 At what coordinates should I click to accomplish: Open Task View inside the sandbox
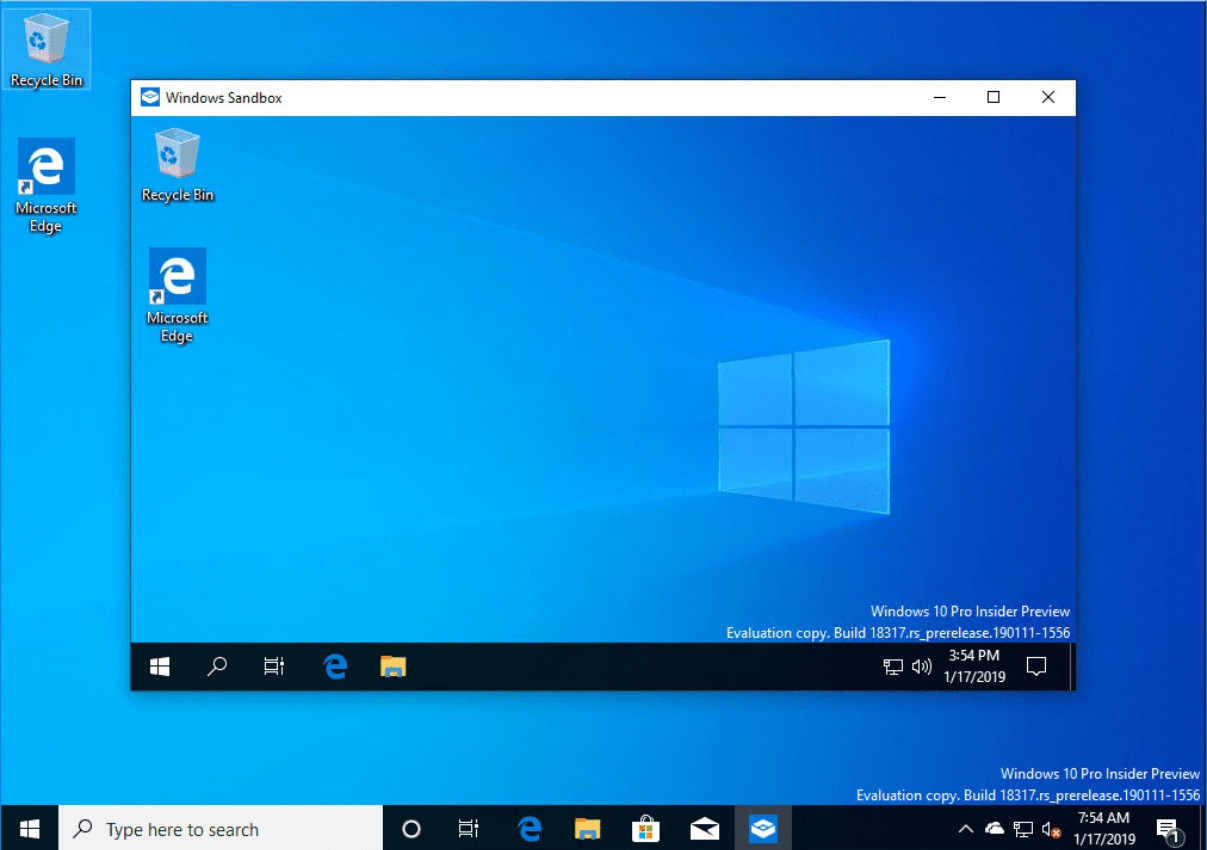(274, 666)
